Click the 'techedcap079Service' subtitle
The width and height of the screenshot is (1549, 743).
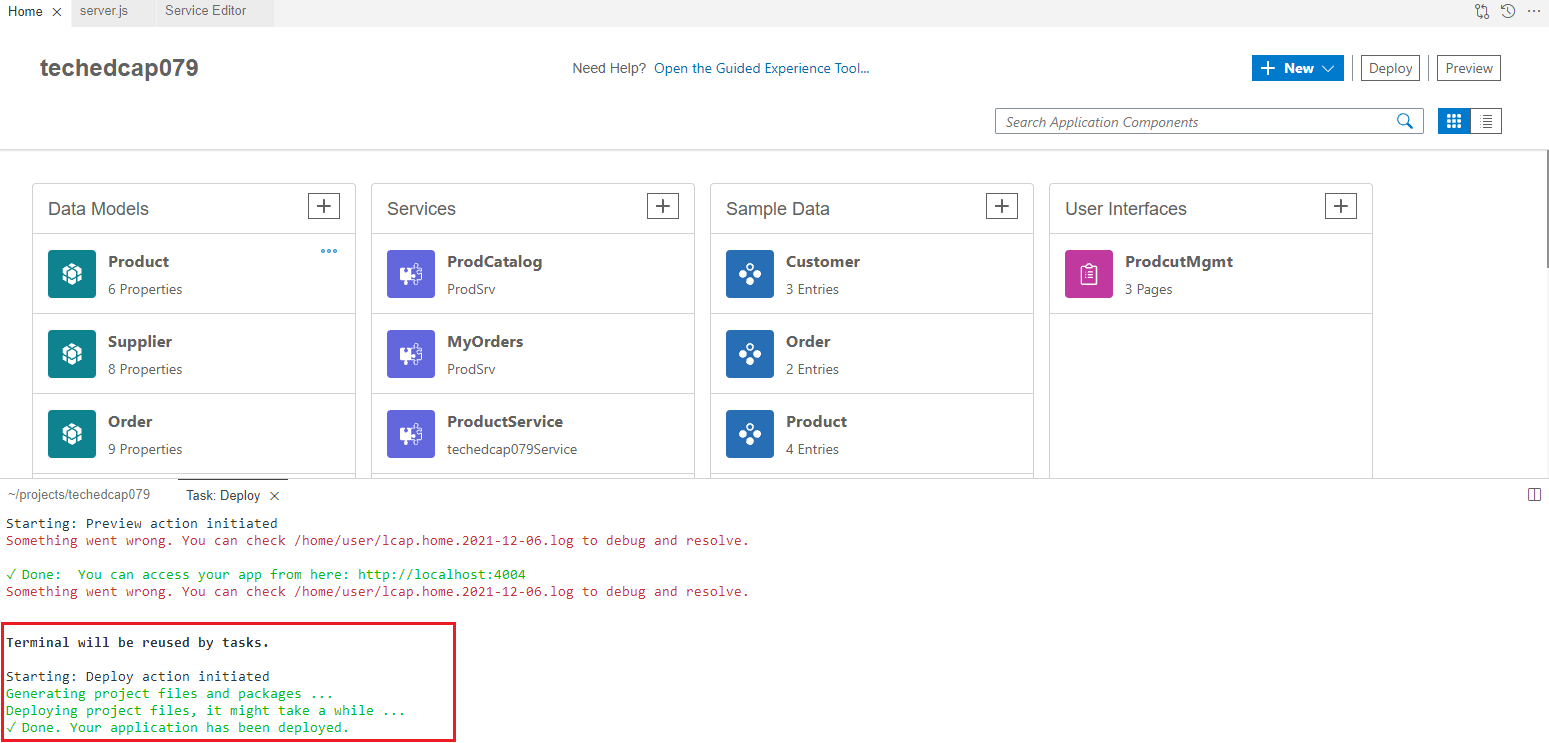point(512,449)
